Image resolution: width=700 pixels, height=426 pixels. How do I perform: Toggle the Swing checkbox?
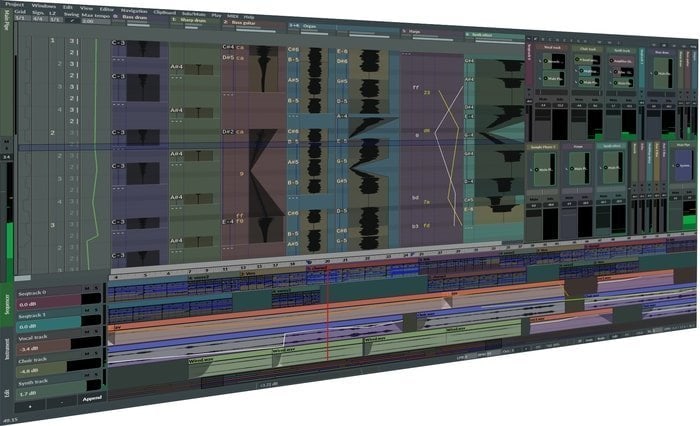click(x=71, y=20)
